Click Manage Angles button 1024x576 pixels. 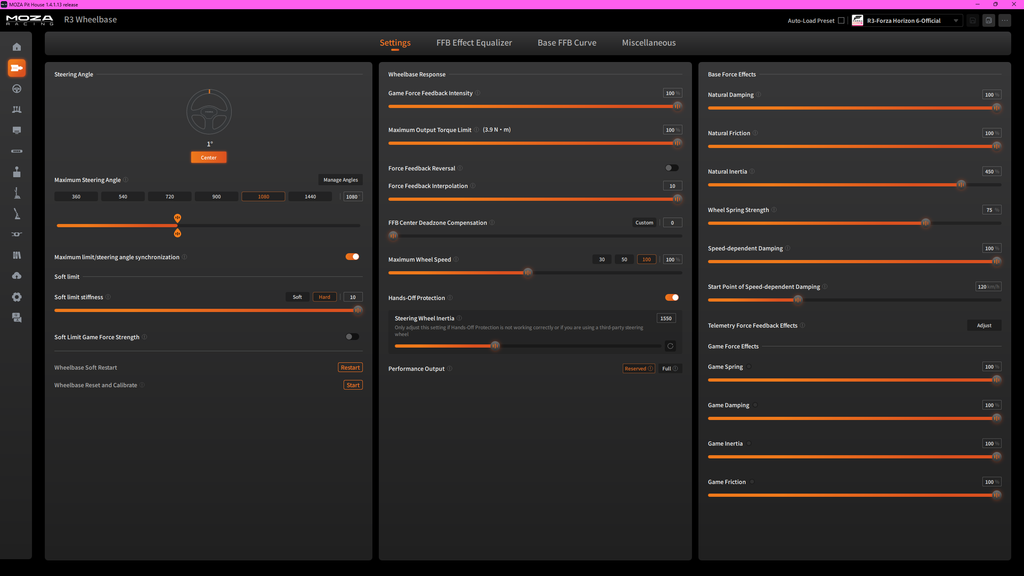tap(341, 180)
